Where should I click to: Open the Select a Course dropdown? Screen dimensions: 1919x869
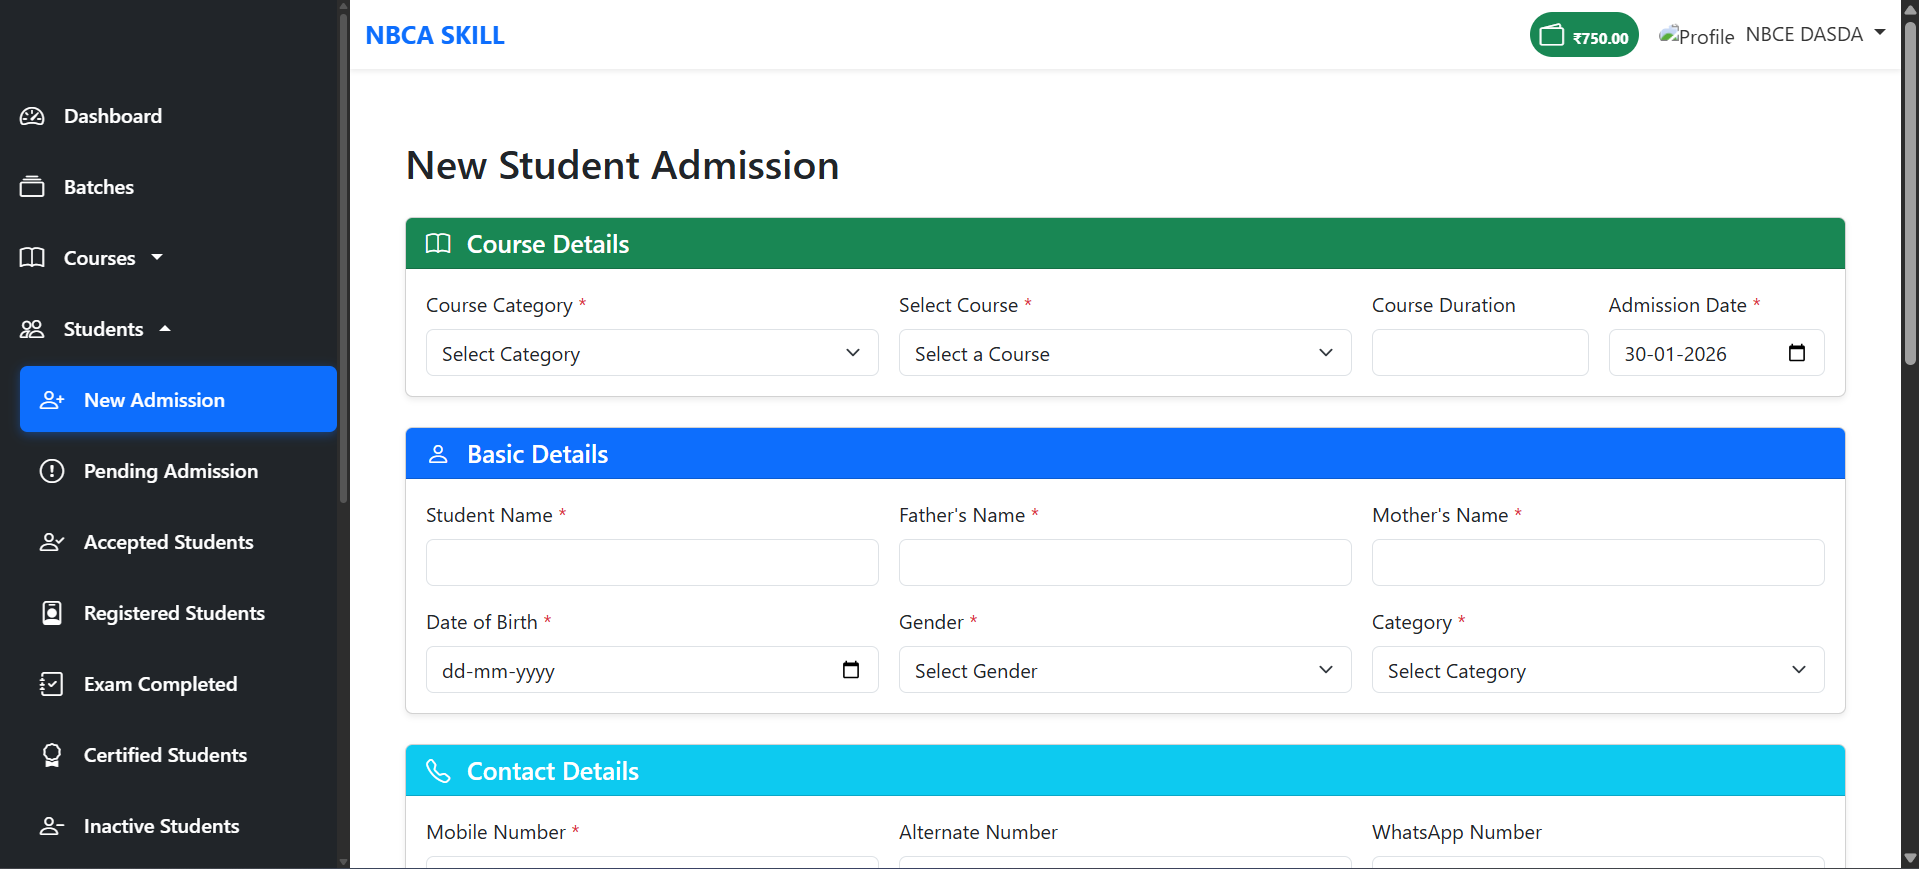[1125, 353]
